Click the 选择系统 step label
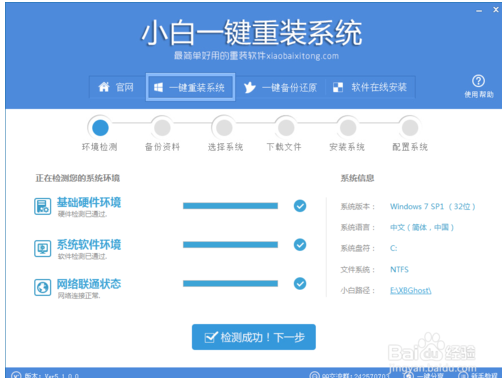The image size is (502, 378). [225, 147]
